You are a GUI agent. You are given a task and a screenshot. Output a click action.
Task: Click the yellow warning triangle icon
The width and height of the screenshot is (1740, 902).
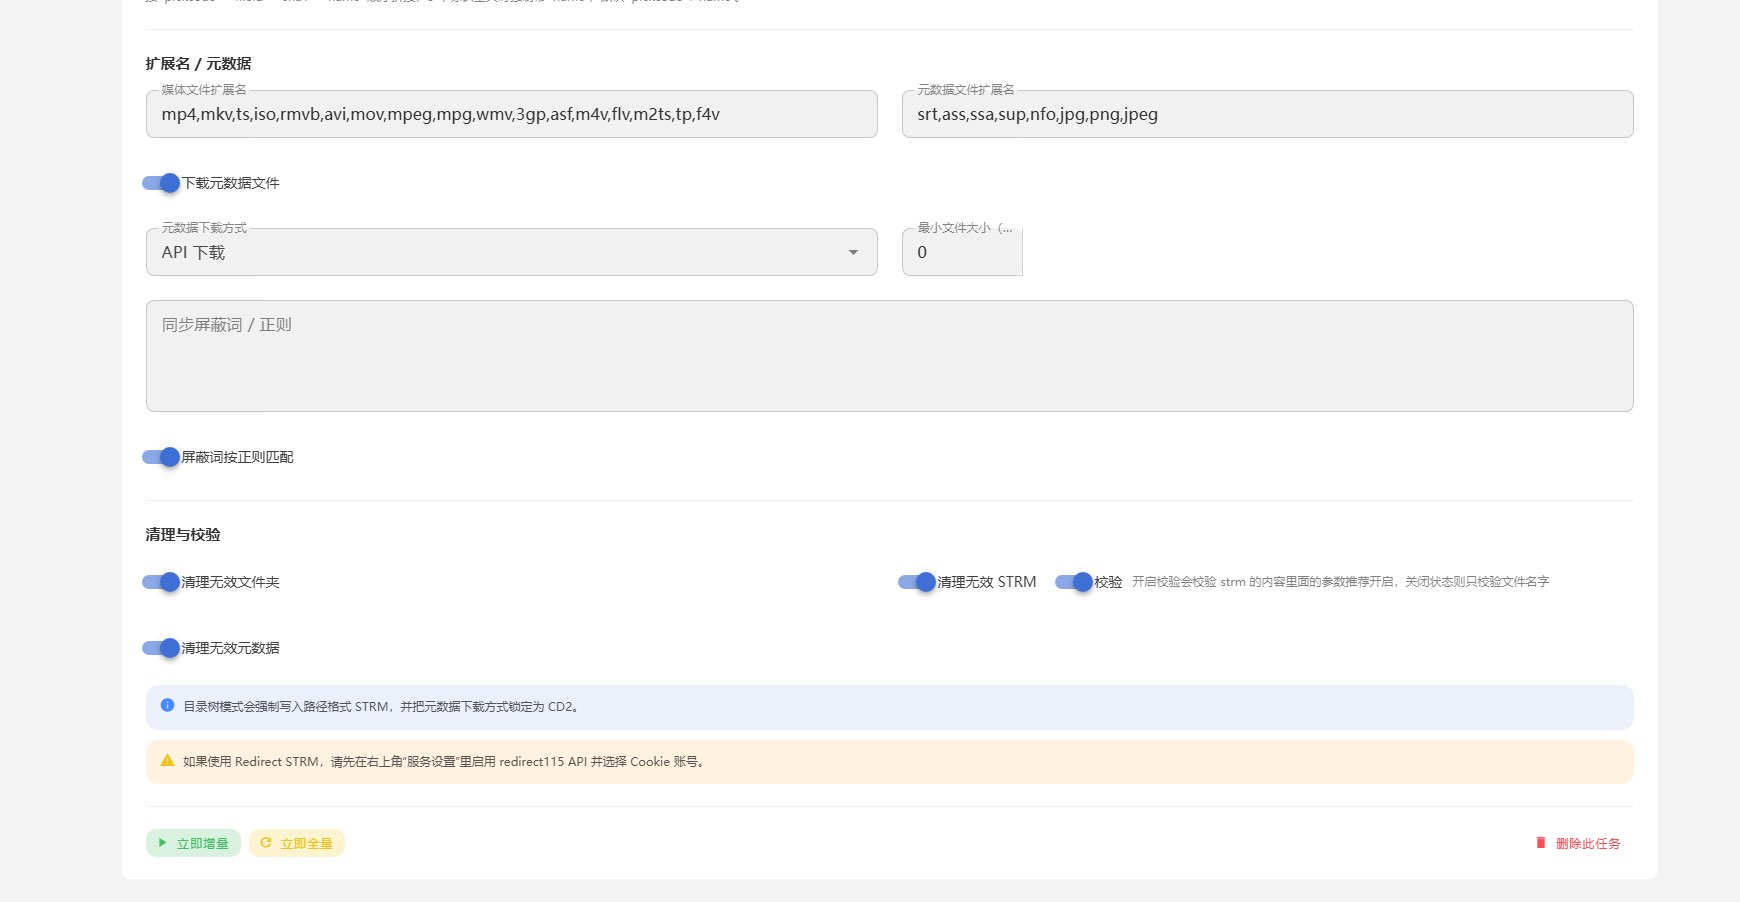pyautogui.click(x=167, y=760)
